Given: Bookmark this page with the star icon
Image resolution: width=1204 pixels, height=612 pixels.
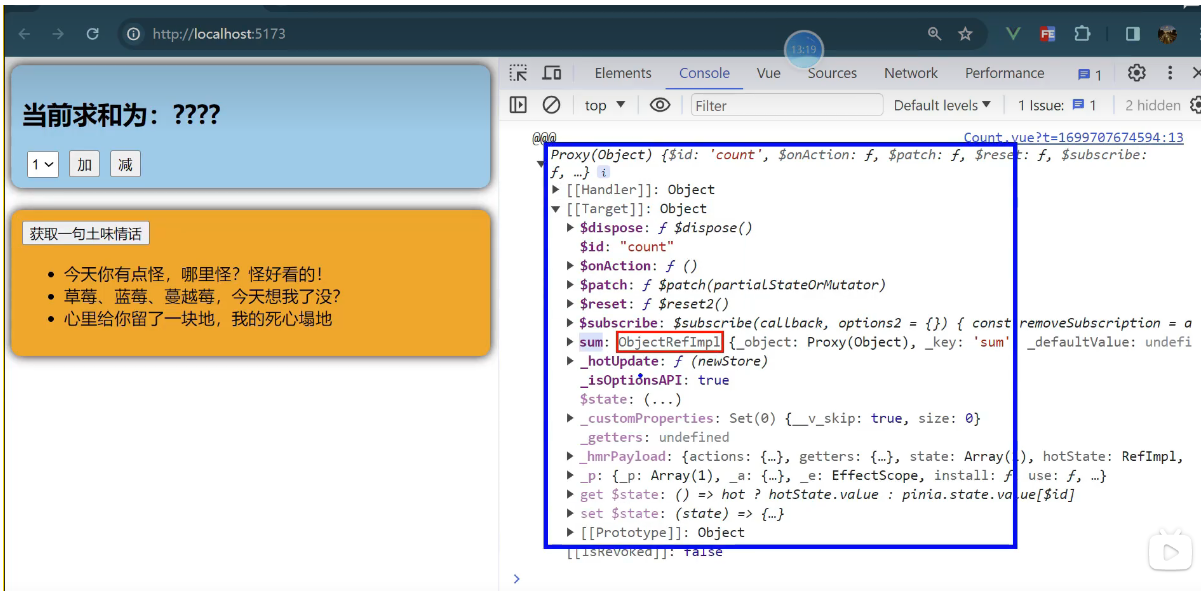Looking at the screenshot, I should (x=965, y=34).
